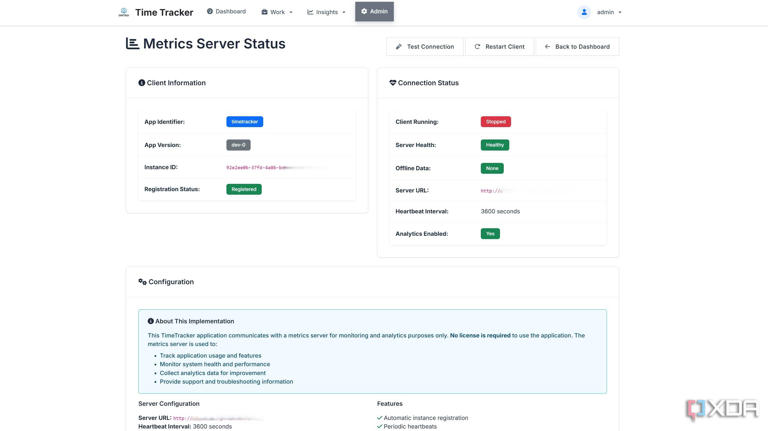Click the None offline data badge

pos(492,168)
